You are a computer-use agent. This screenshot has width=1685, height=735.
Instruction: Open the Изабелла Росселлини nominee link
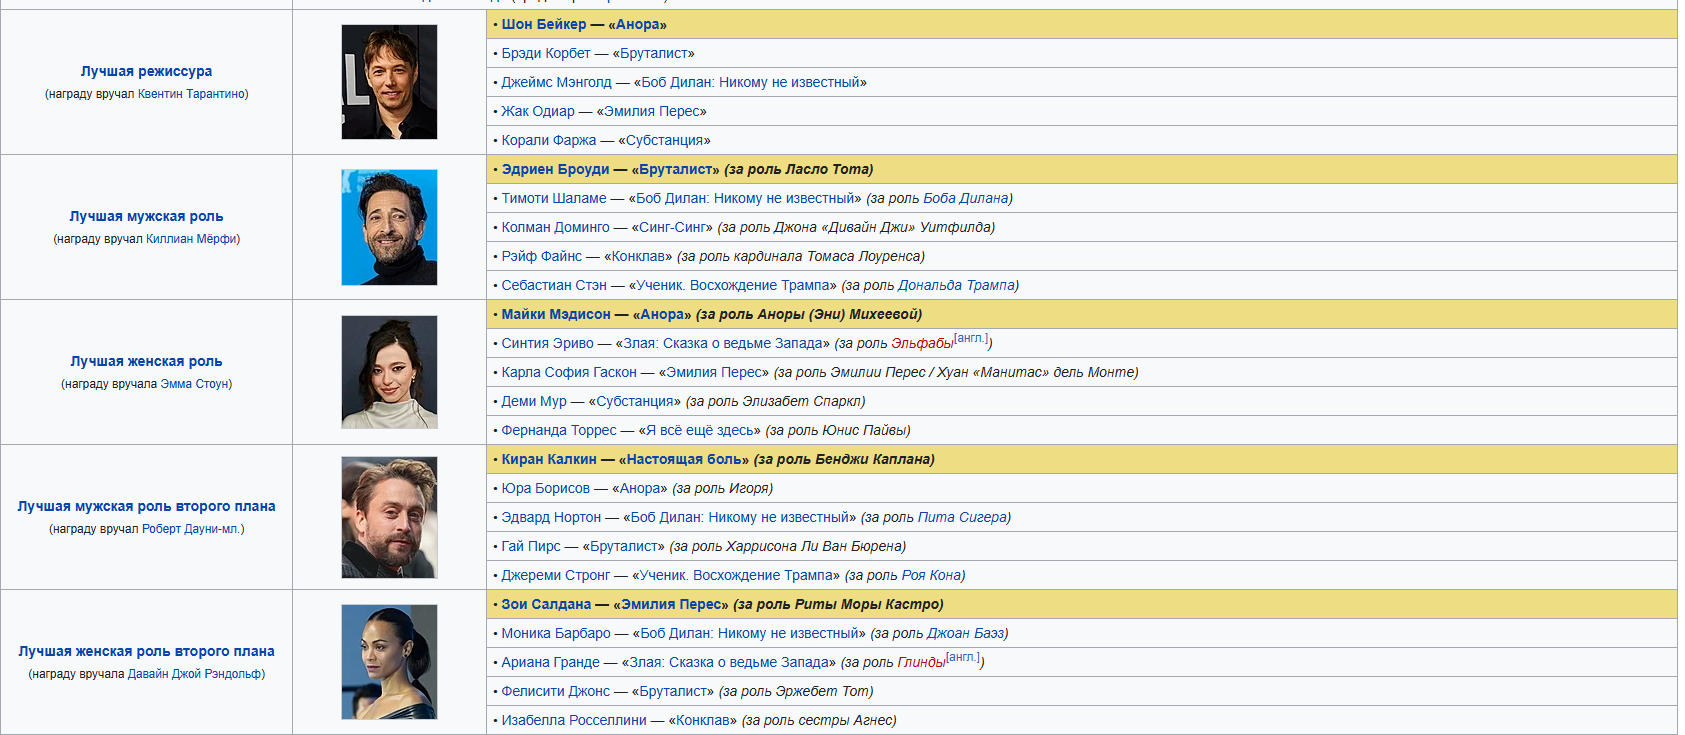pyautogui.click(x=574, y=720)
